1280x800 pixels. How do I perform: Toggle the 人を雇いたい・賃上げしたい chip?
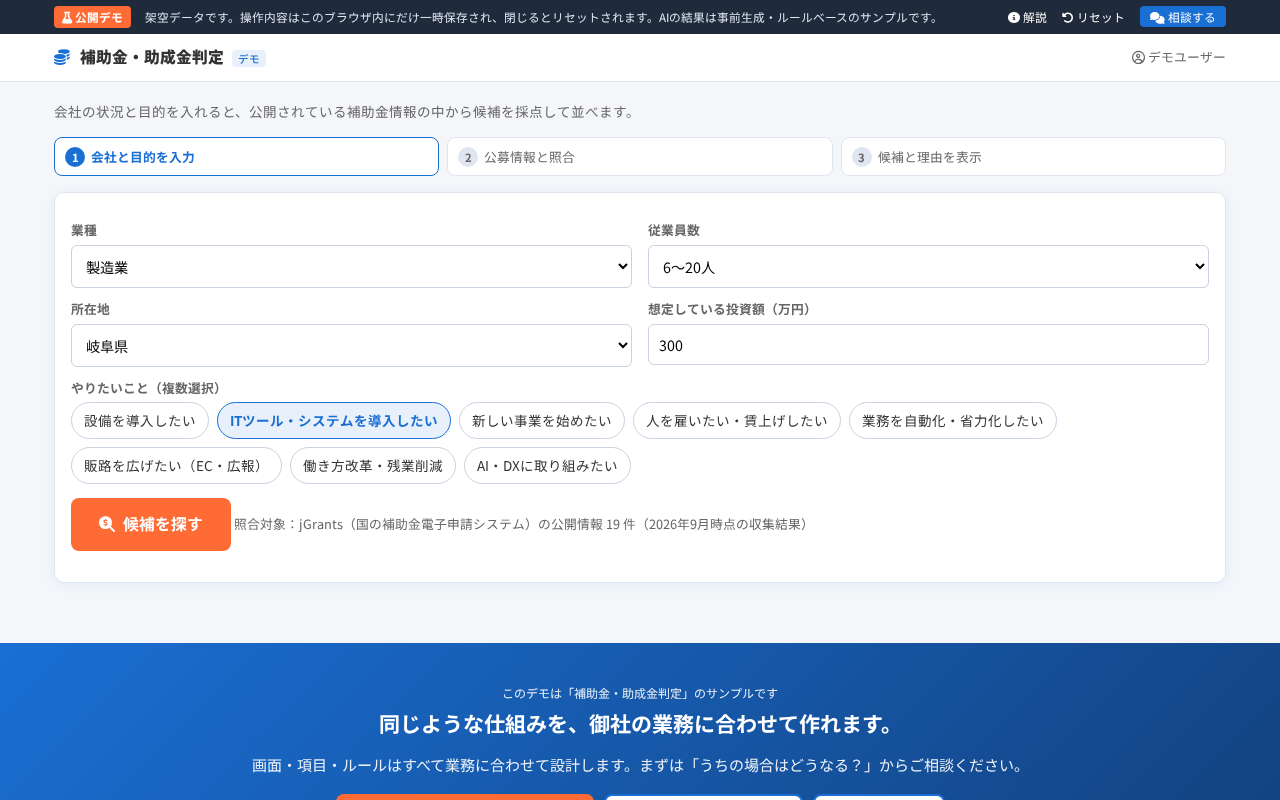tap(737, 421)
